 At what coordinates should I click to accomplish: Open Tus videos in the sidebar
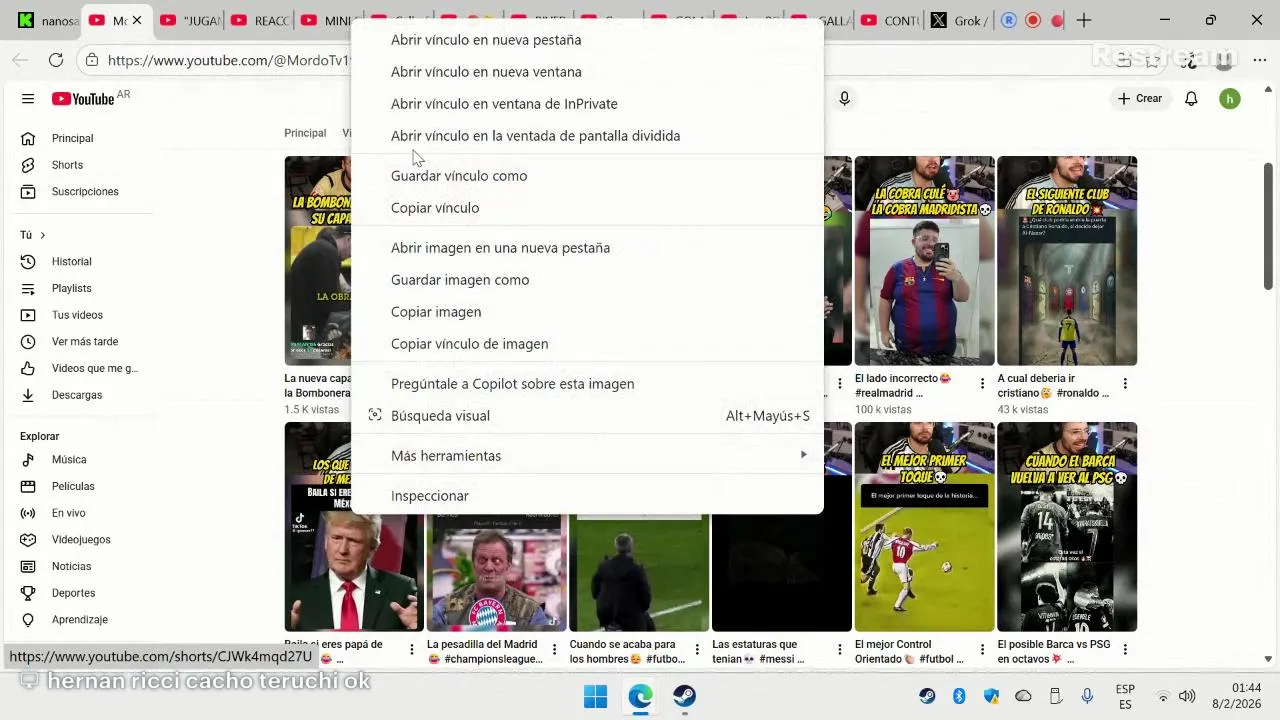78,315
